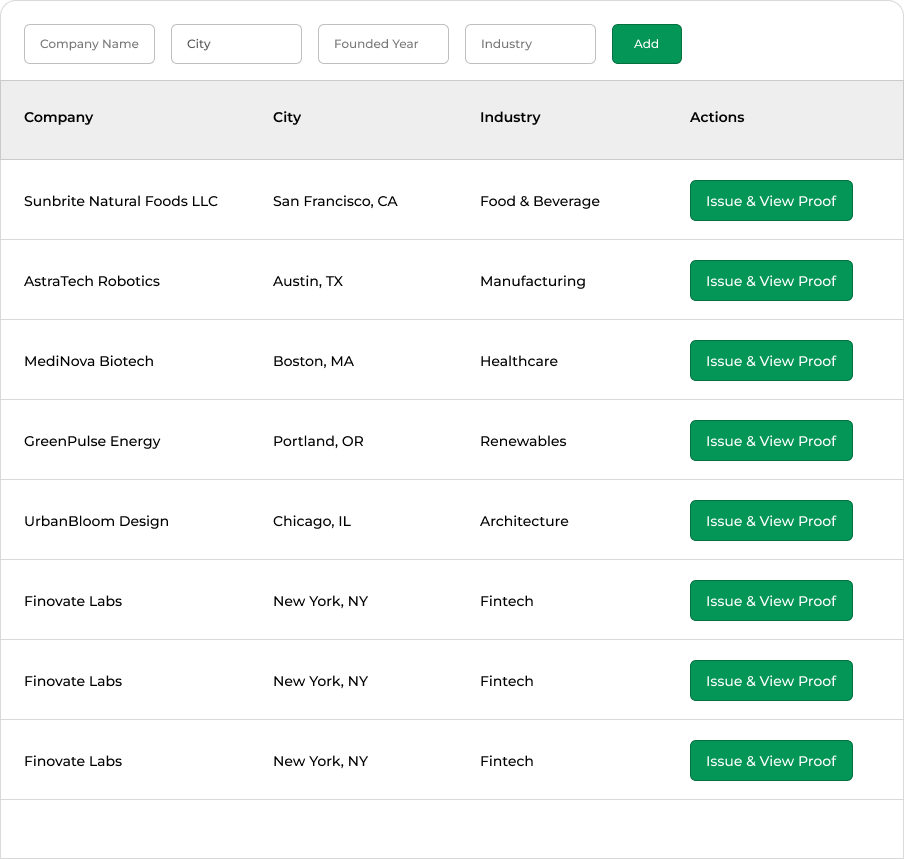Viewport: 904px width, 859px height.
Task: Open proof for MediNova Biotech
Action: coord(770,361)
